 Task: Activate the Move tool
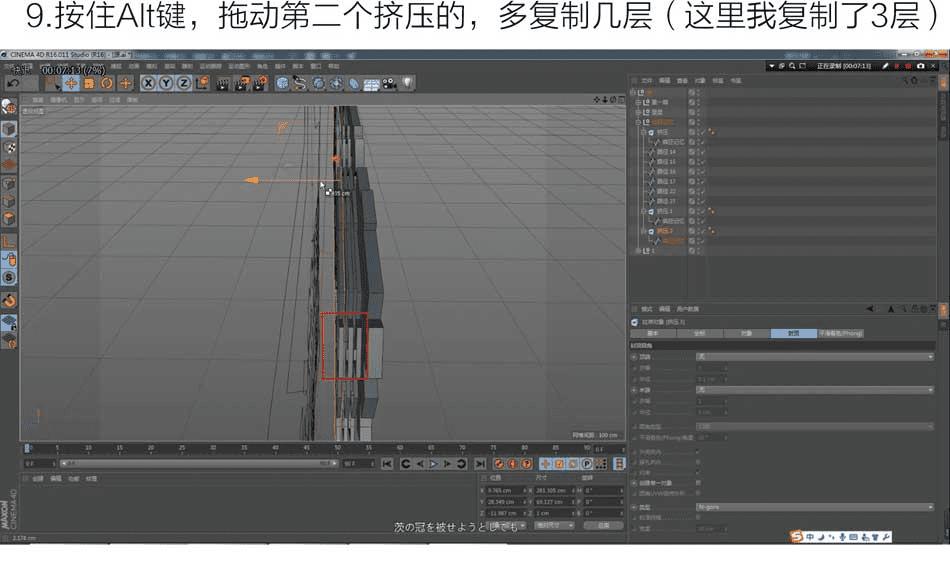tap(71, 83)
